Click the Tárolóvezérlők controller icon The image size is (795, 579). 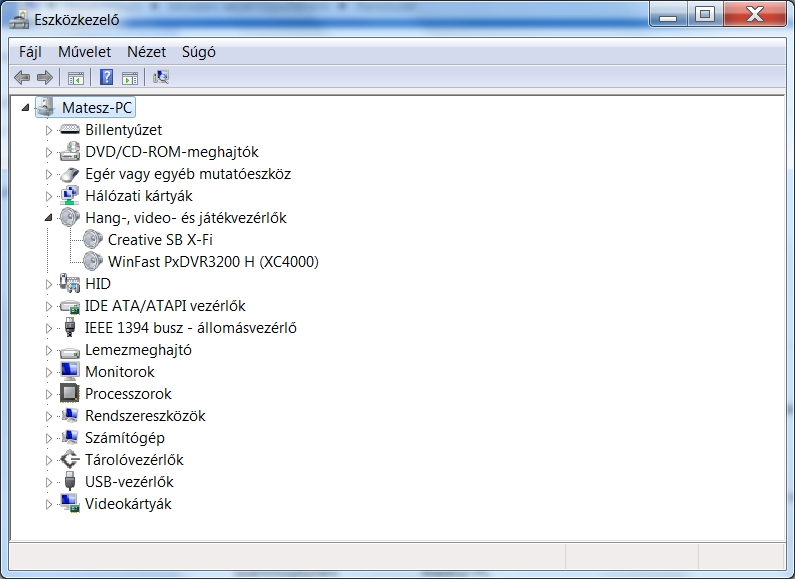tap(69, 459)
